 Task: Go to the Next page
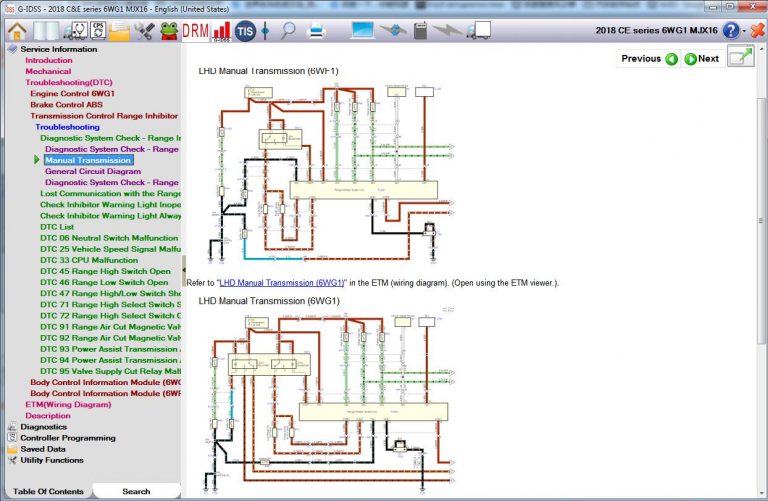(x=701, y=58)
